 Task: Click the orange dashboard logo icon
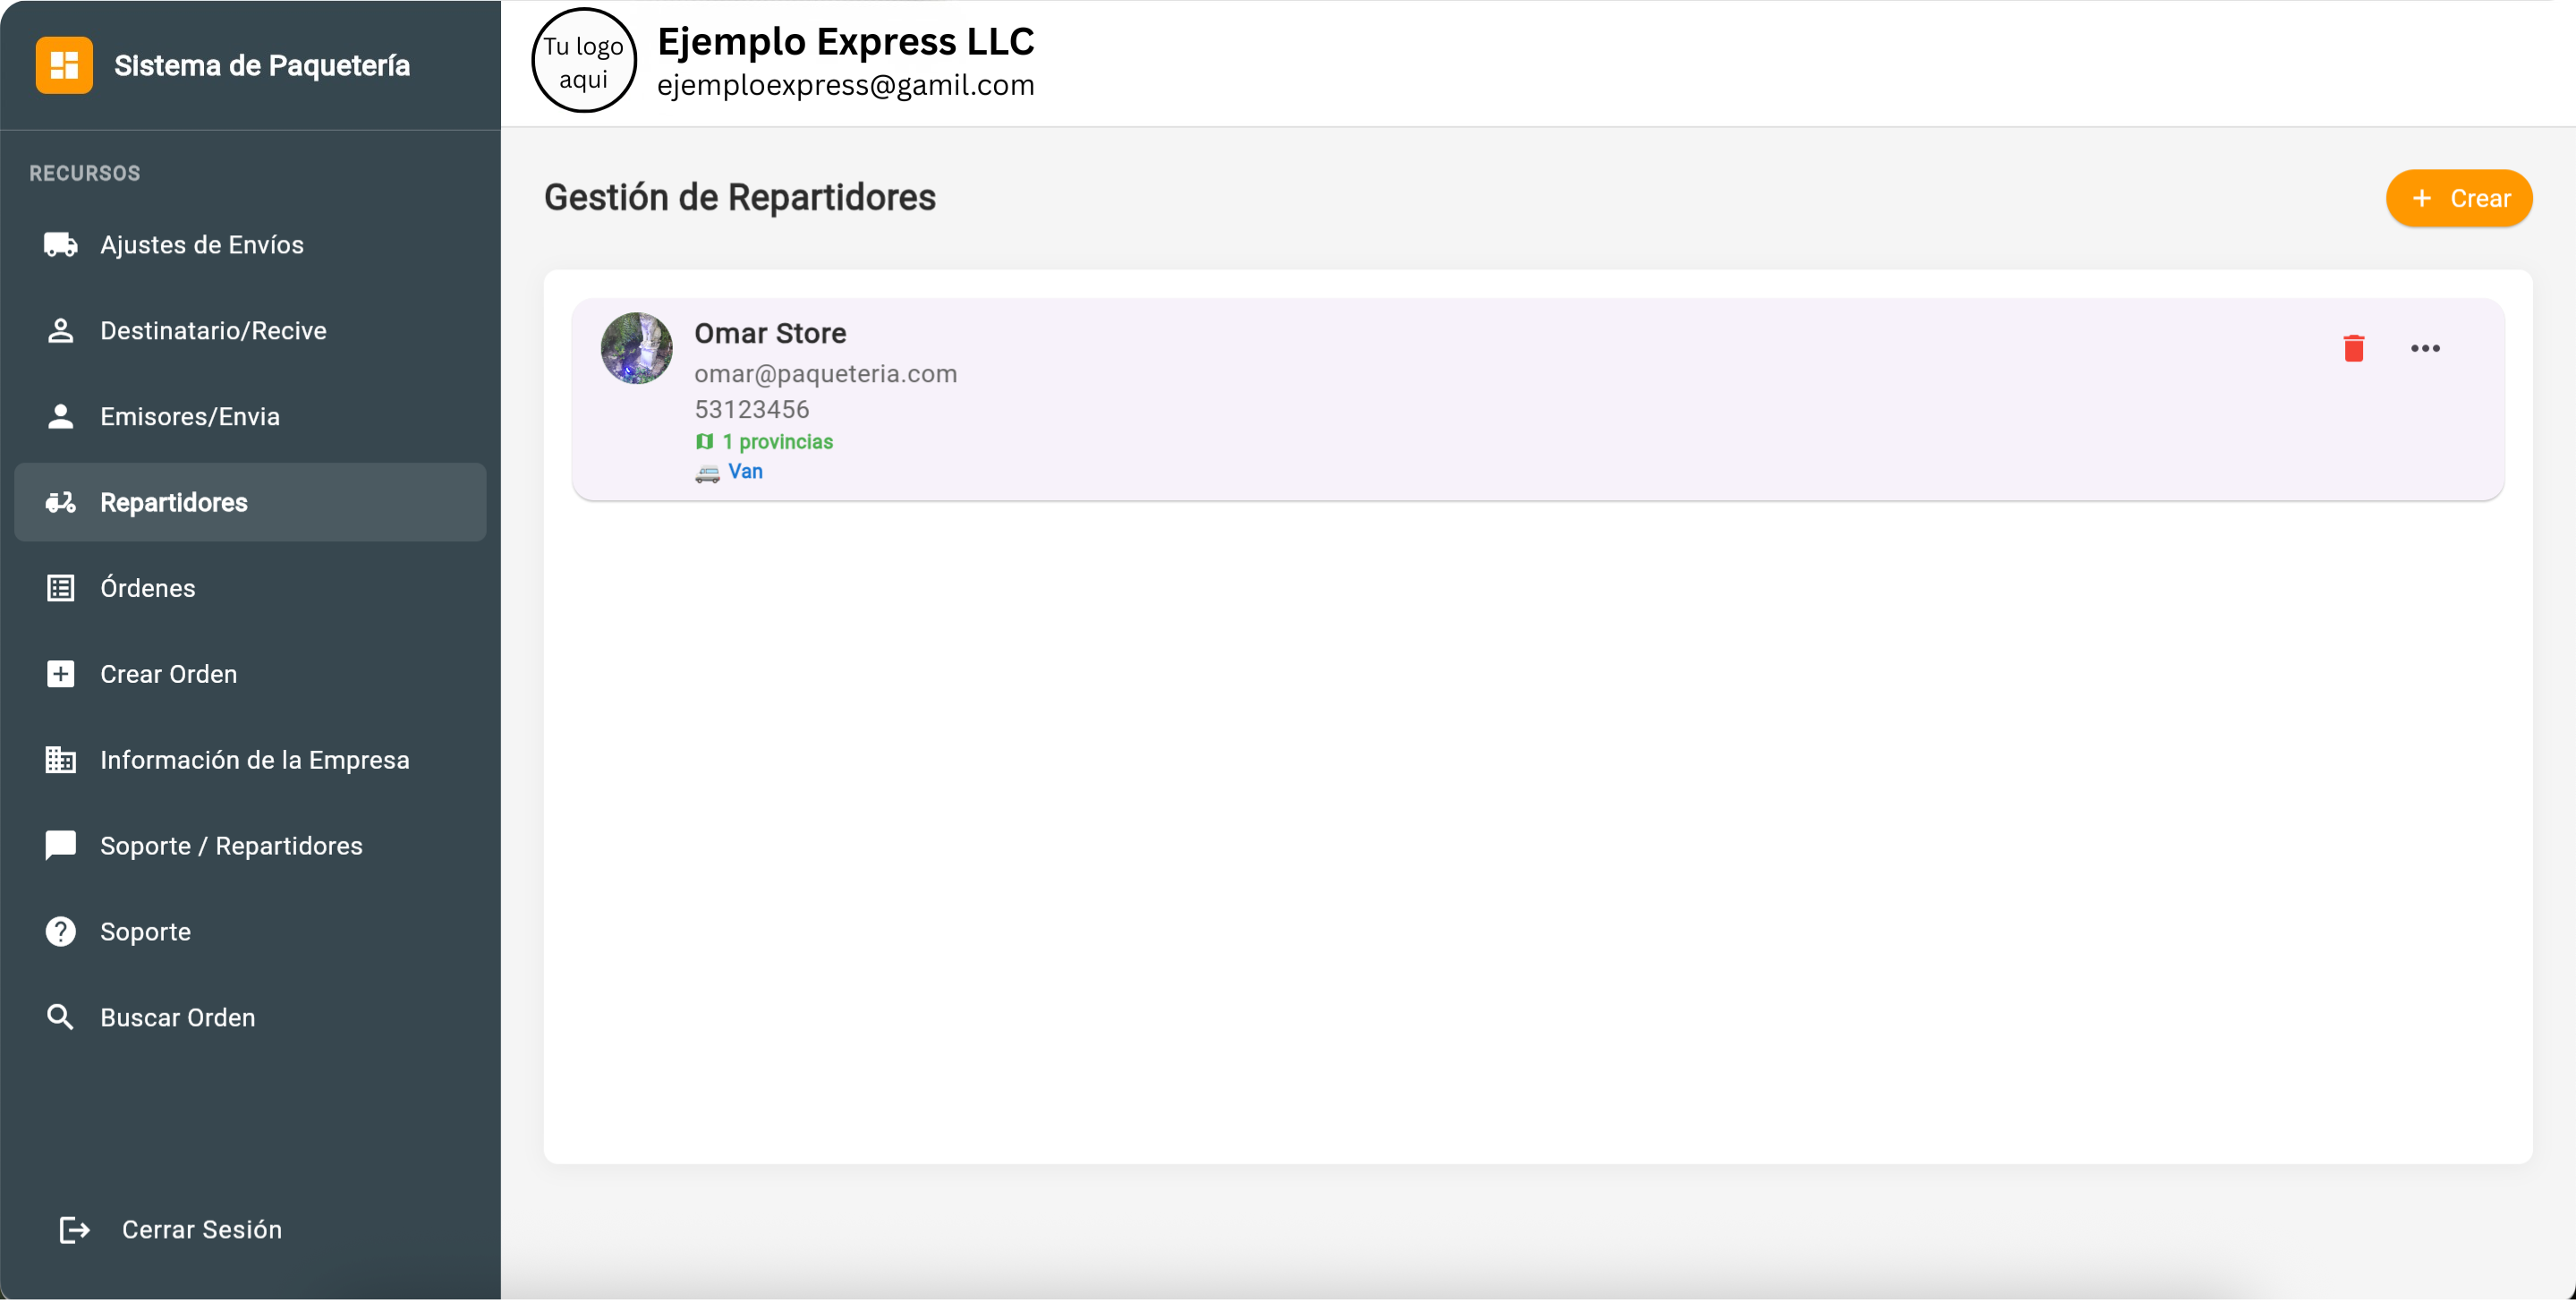64,65
